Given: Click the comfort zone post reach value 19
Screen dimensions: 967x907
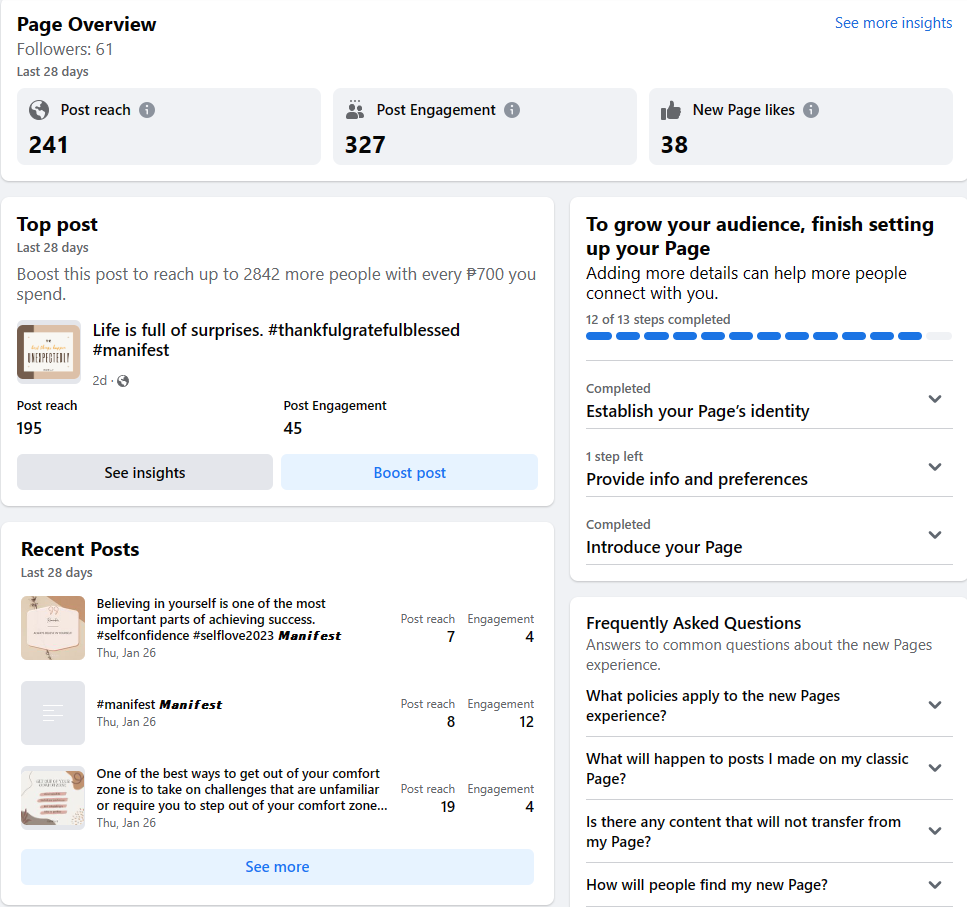Looking at the screenshot, I should [x=448, y=806].
